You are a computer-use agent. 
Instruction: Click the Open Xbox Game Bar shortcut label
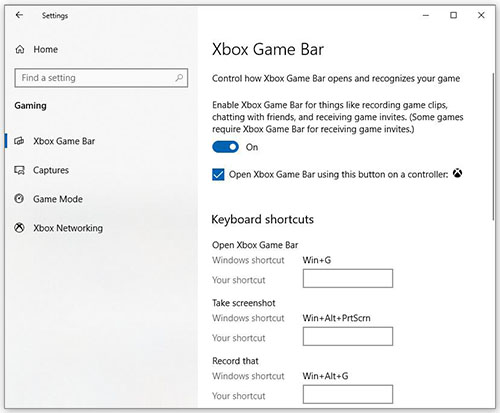point(255,245)
